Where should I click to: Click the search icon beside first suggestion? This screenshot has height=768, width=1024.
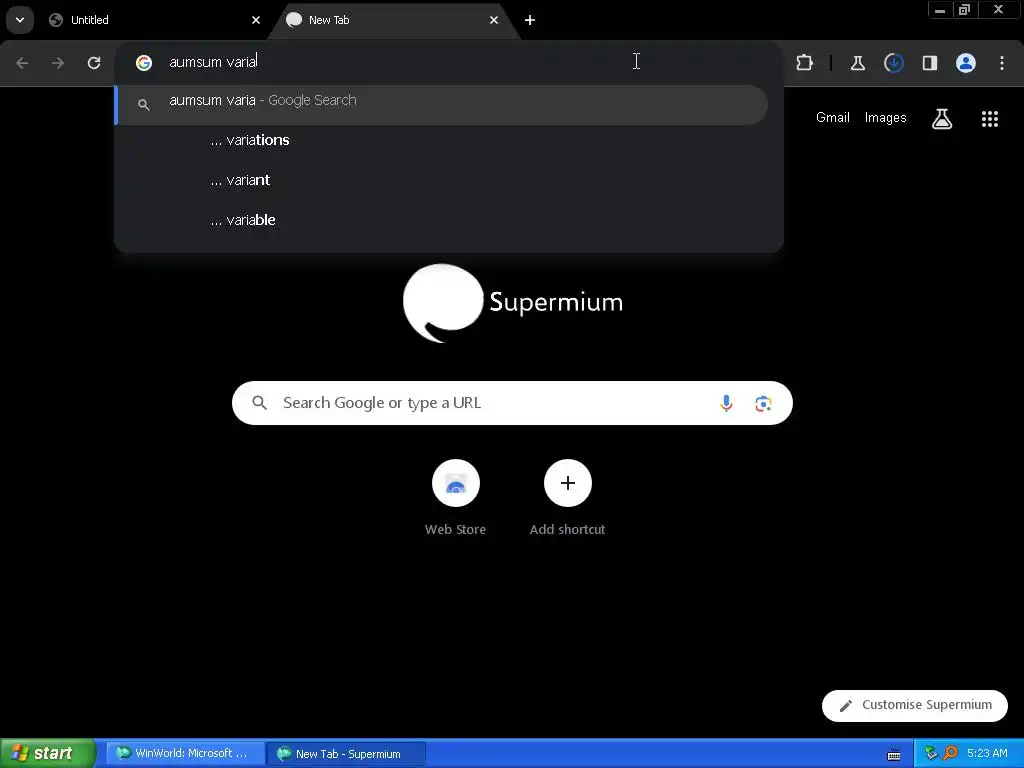pos(144,104)
